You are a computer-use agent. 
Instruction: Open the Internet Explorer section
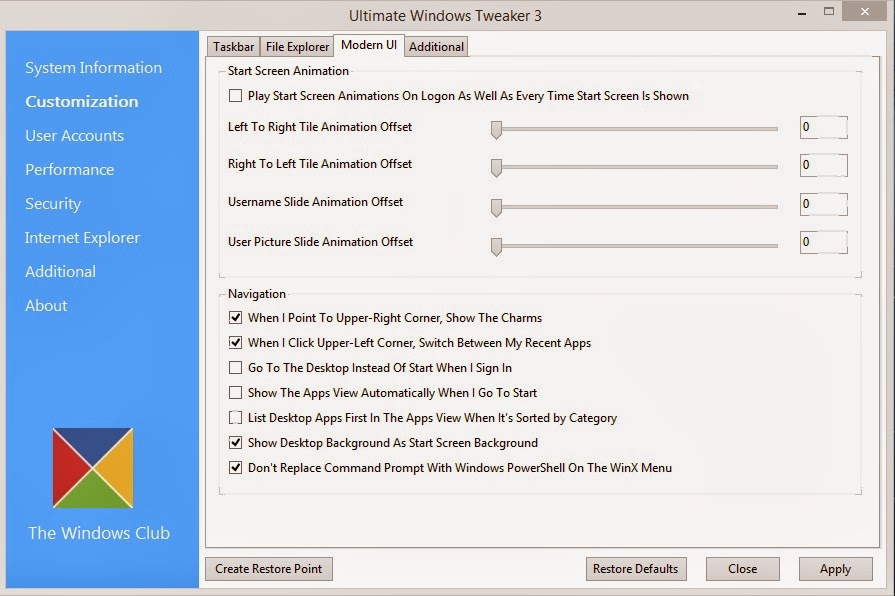(82, 237)
